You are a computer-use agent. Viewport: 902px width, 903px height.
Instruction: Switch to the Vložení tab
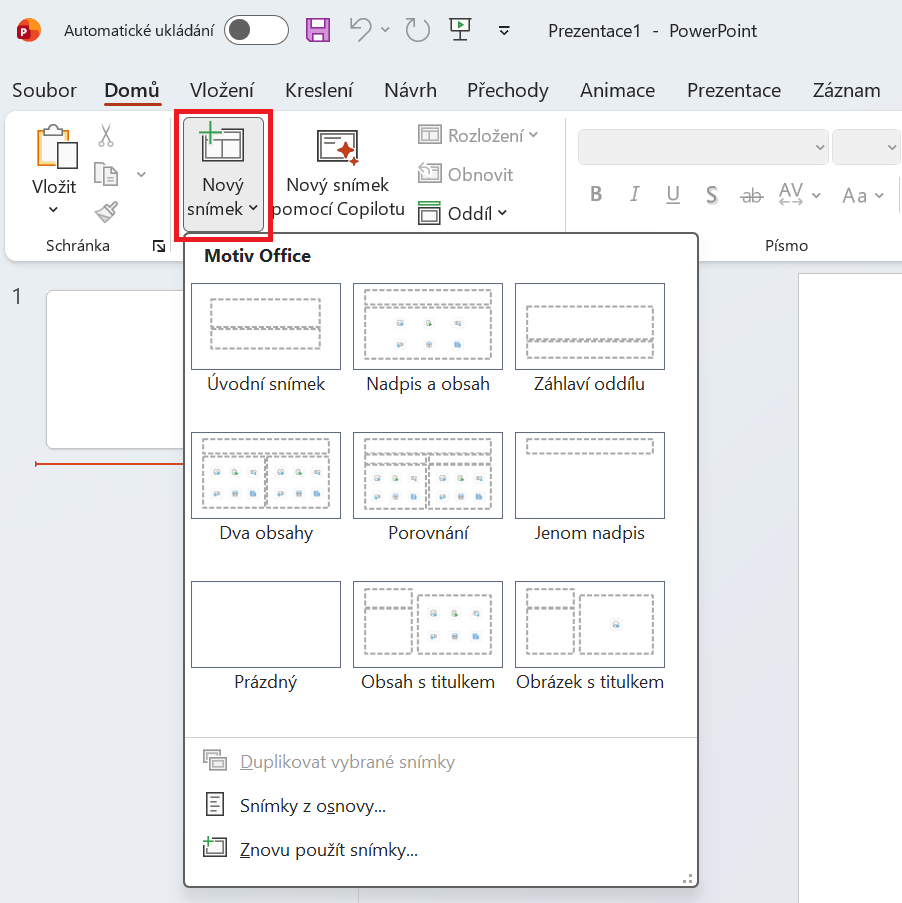[x=222, y=90]
